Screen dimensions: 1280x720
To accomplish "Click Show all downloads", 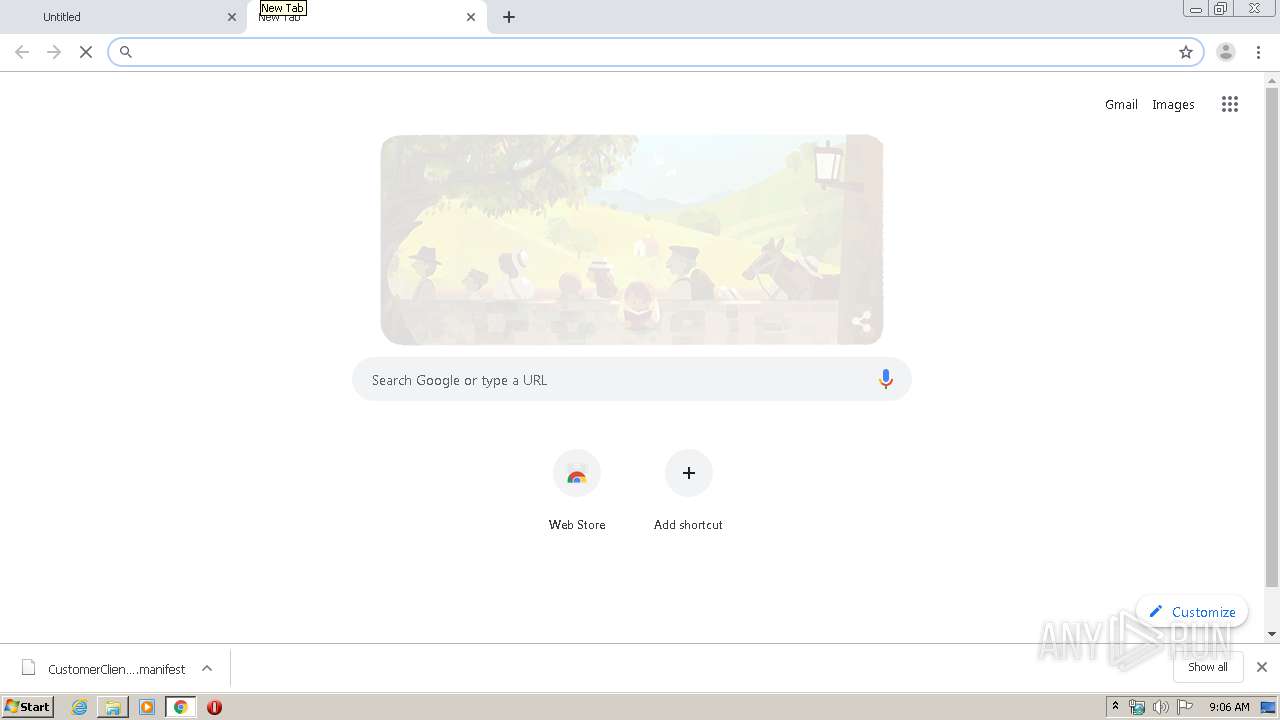I will pos(1208,667).
